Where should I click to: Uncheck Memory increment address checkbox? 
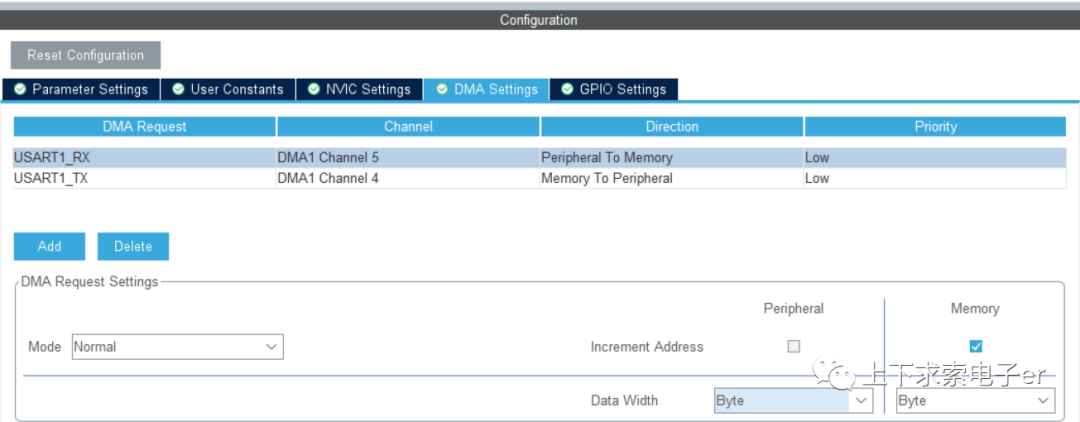[976, 346]
